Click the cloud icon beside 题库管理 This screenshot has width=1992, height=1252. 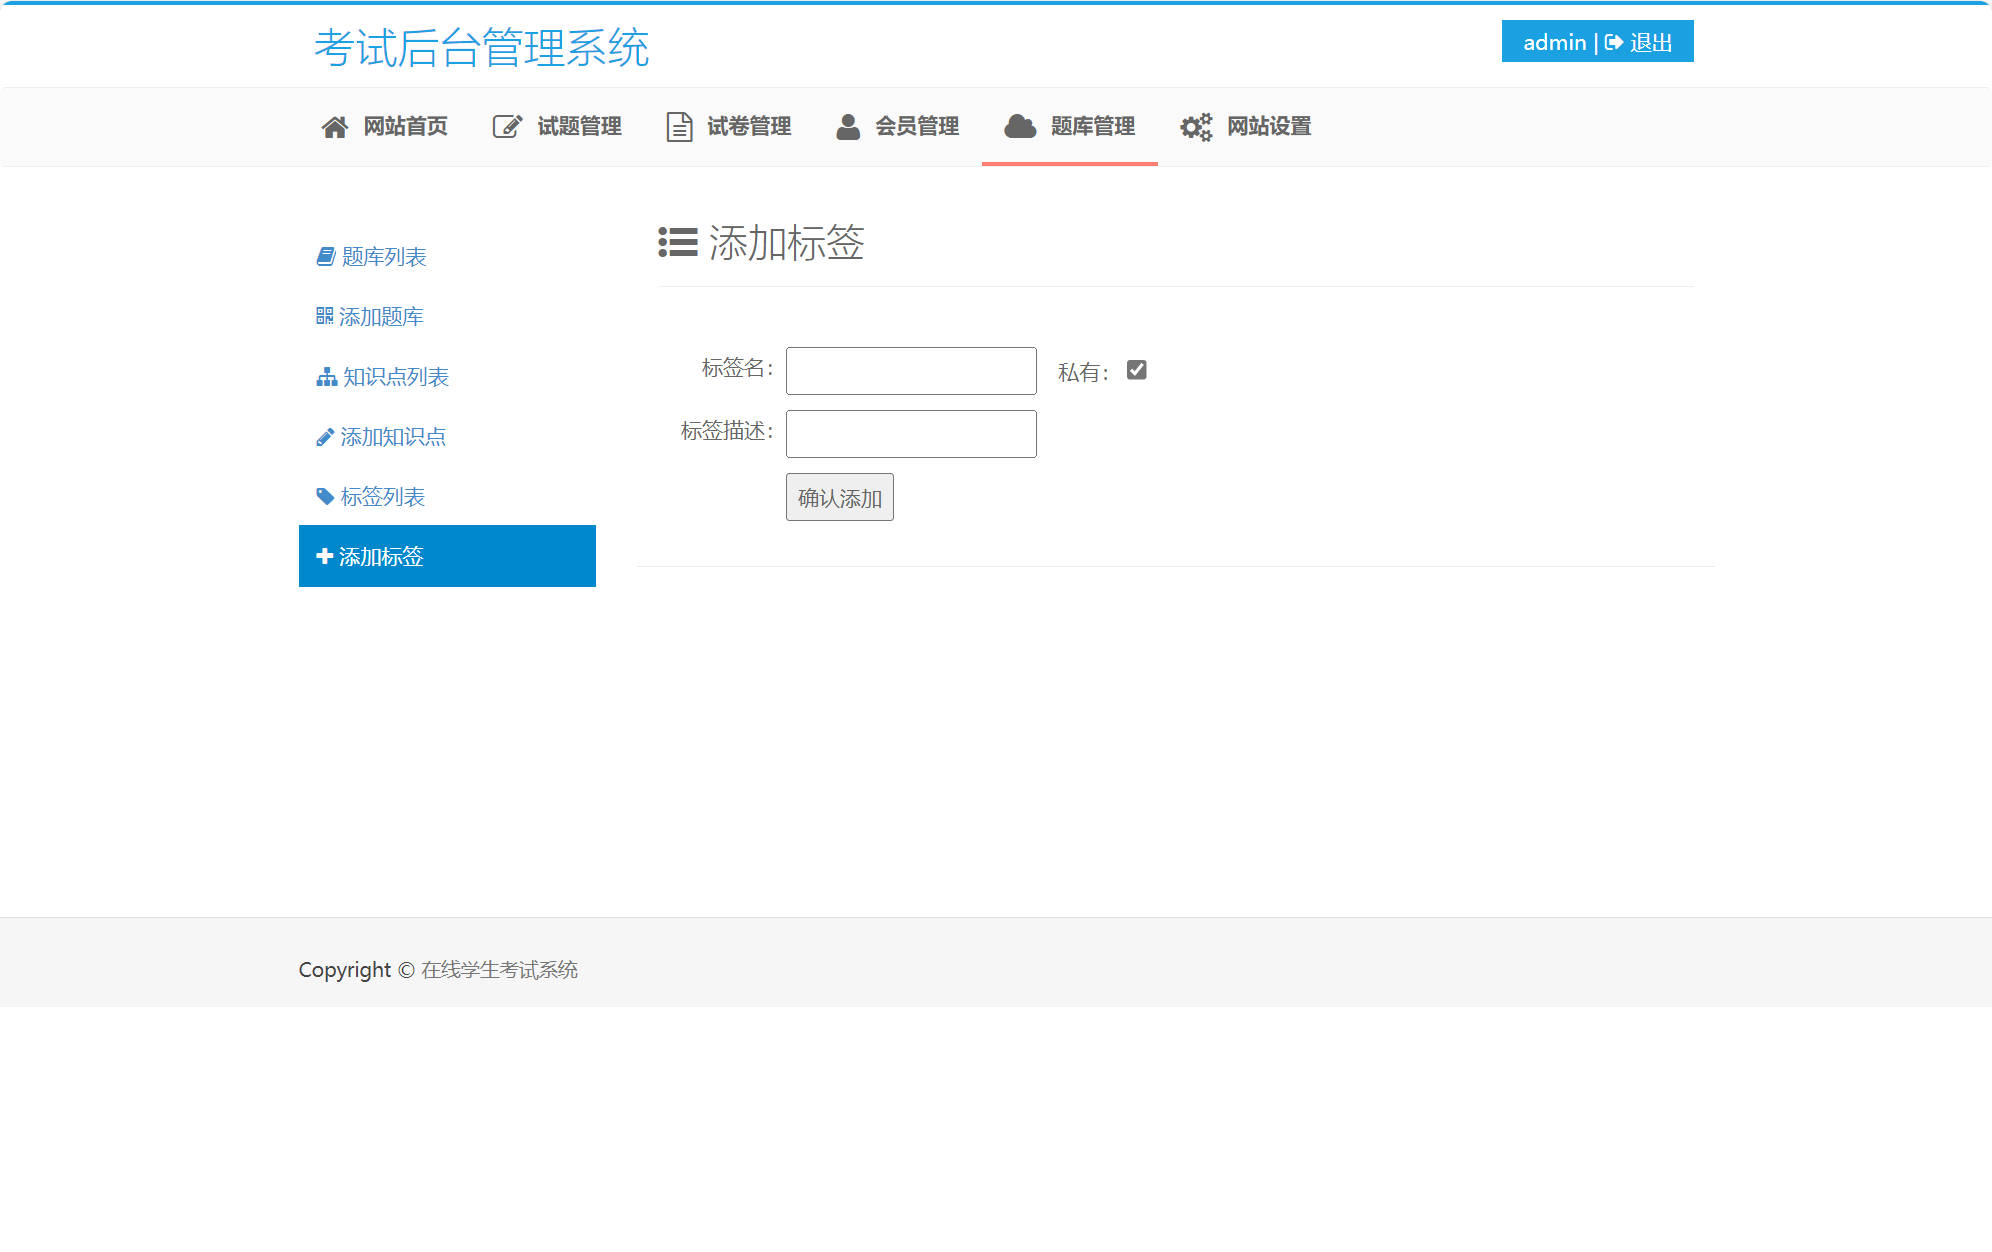(x=1019, y=126)
